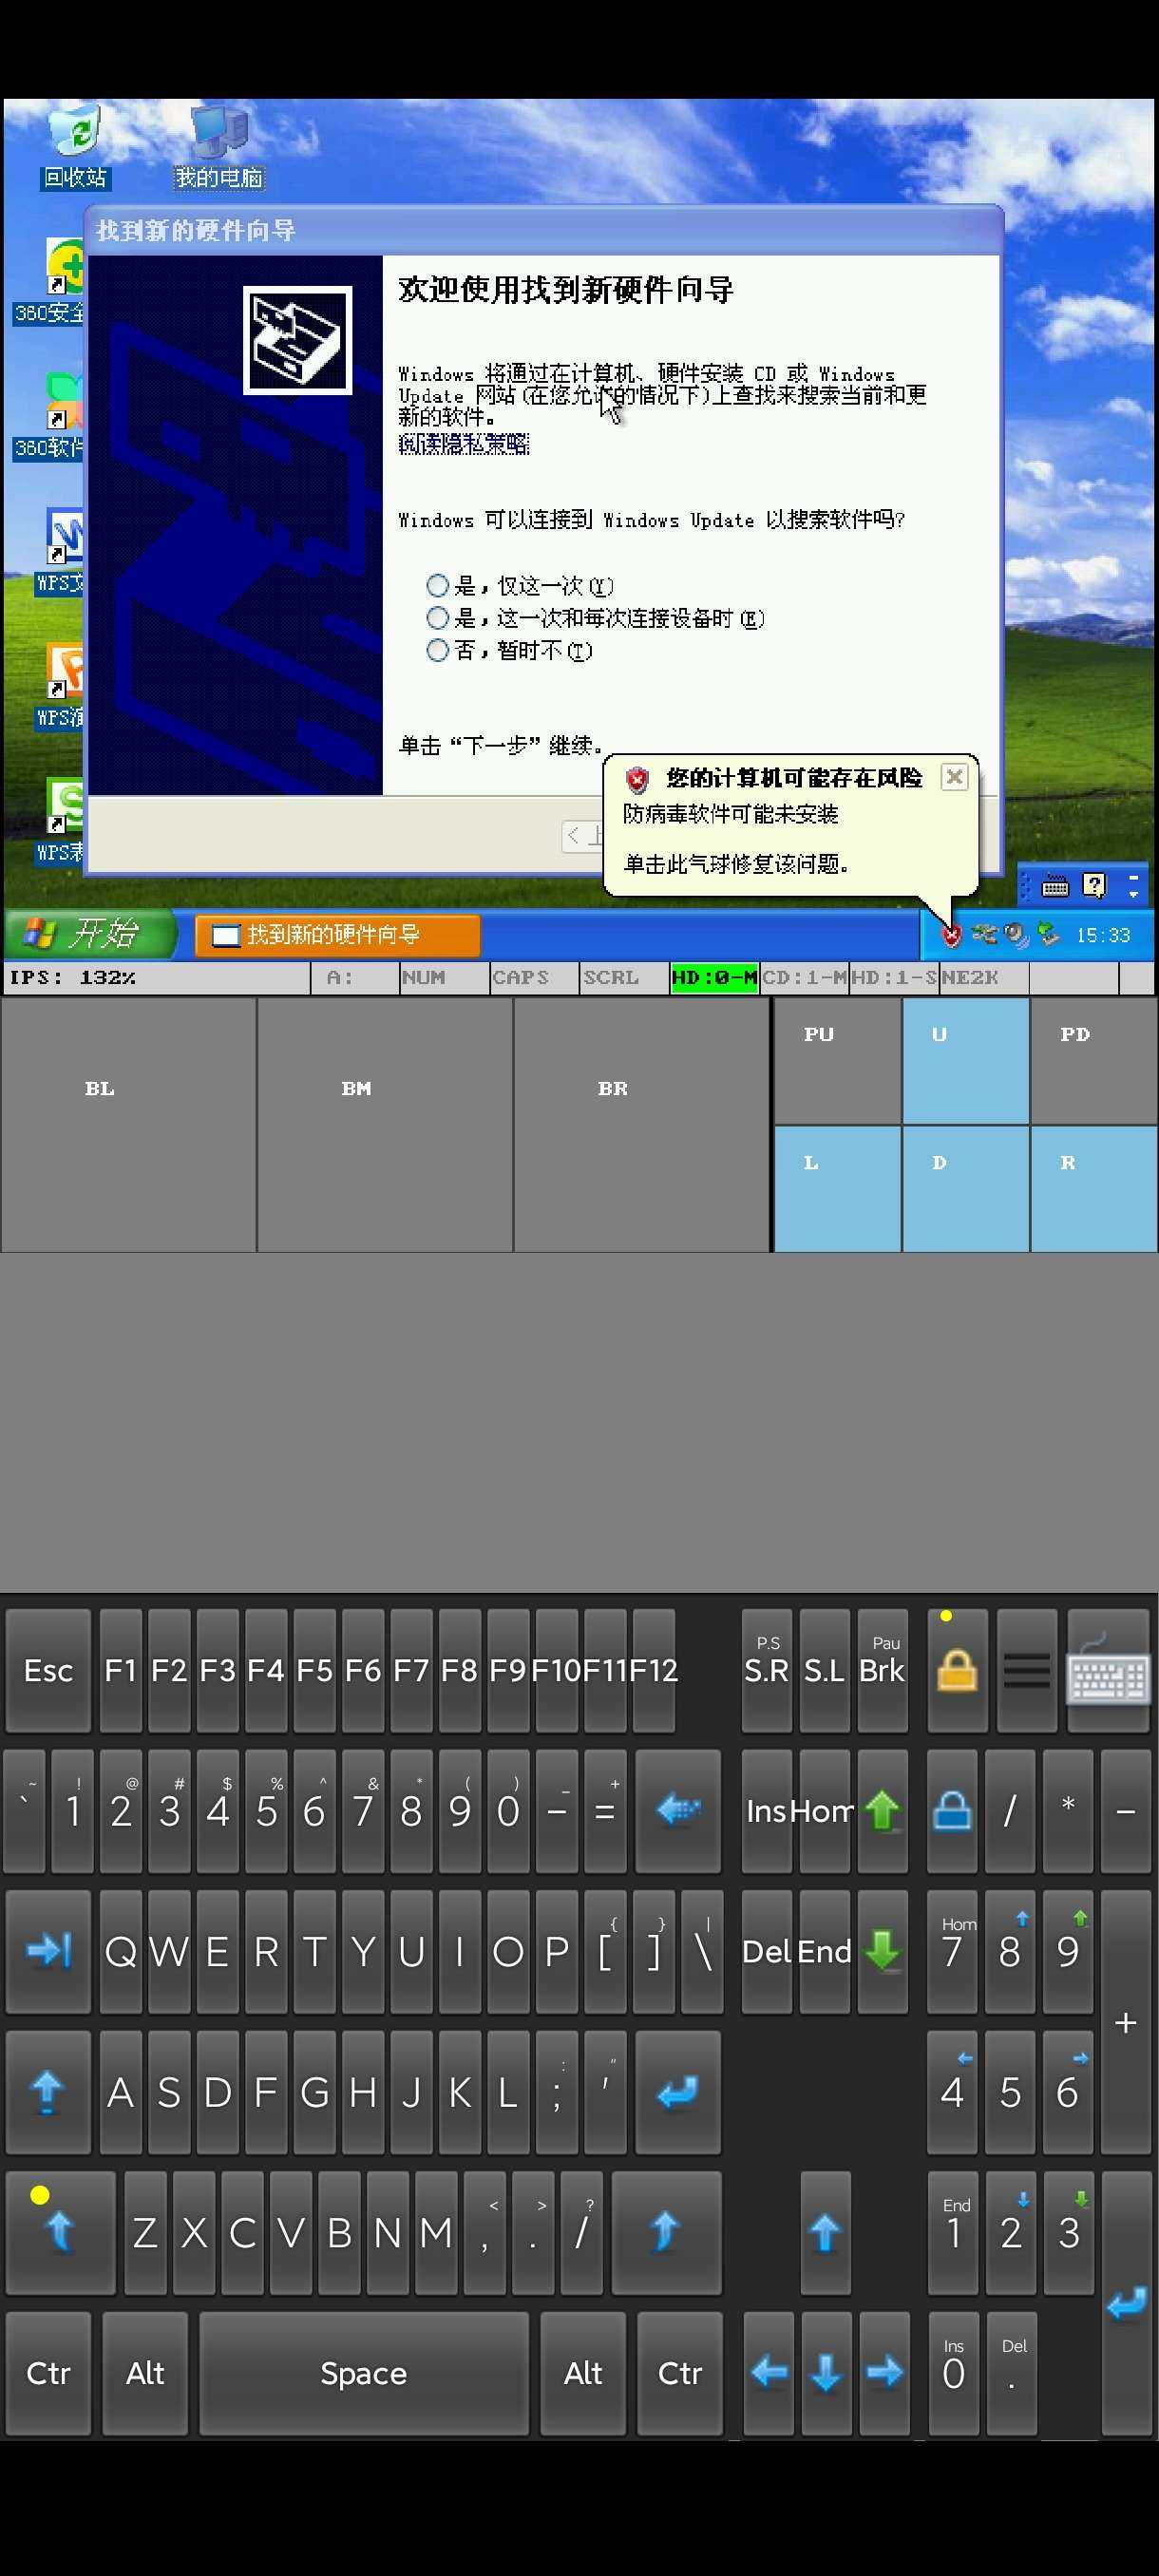Click the language bar help question mark icon
This screenshot has width=1159, height=2576.
1095,885
